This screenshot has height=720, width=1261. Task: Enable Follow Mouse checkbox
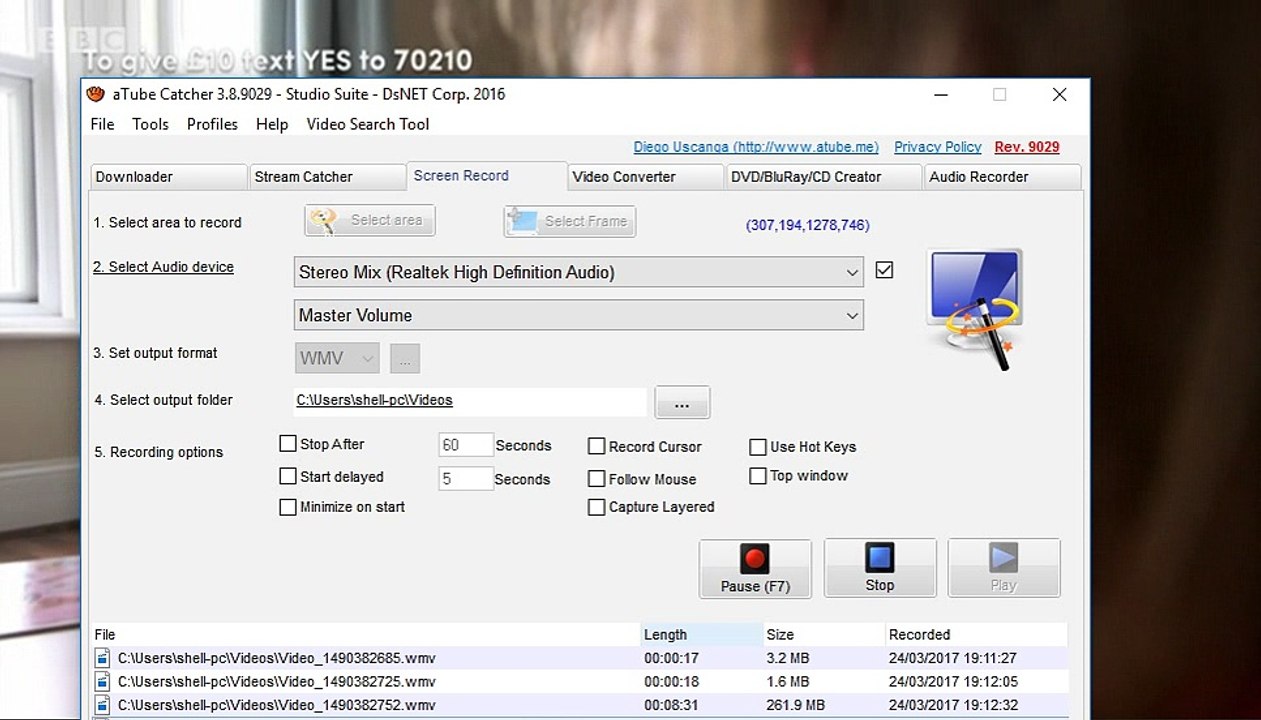coord(597,479)
